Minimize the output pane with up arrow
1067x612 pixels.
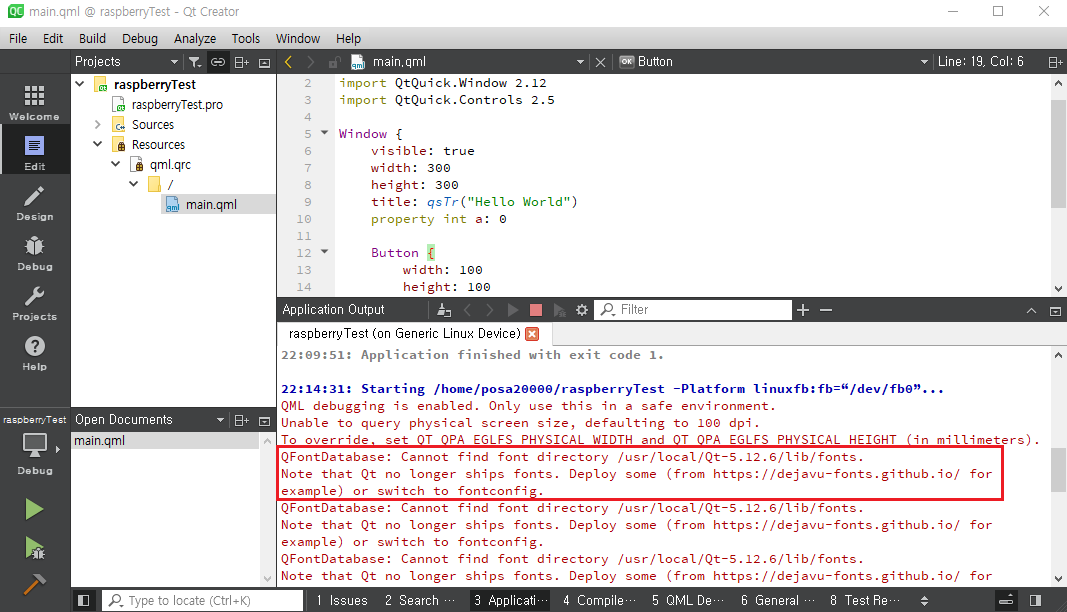point(1032,310)
